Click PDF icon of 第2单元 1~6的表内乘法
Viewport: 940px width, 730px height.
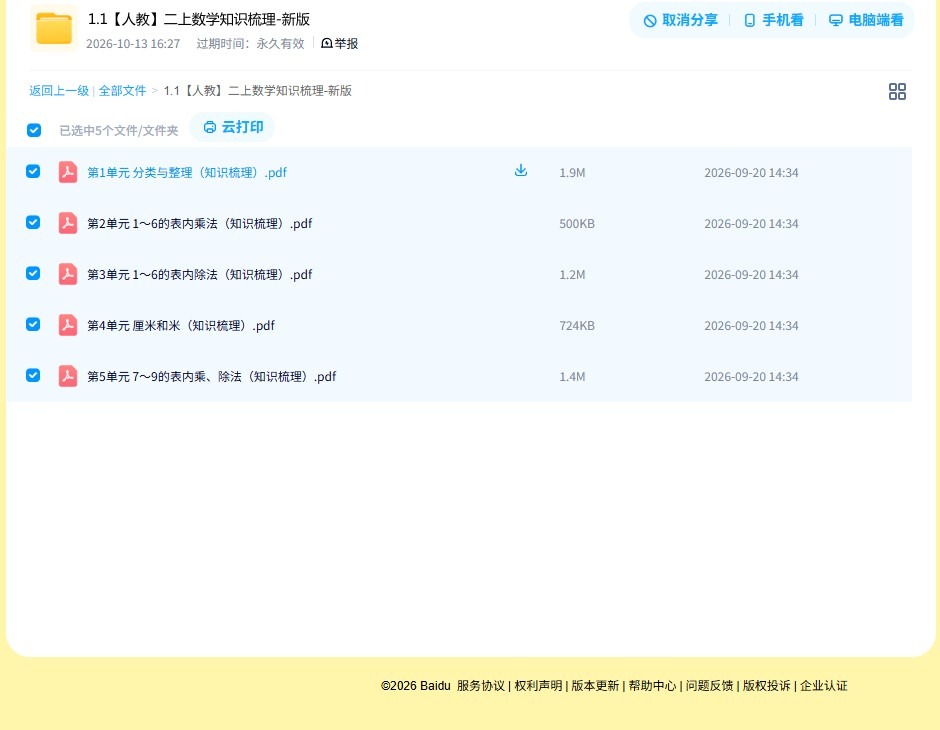tap(68, 223)
